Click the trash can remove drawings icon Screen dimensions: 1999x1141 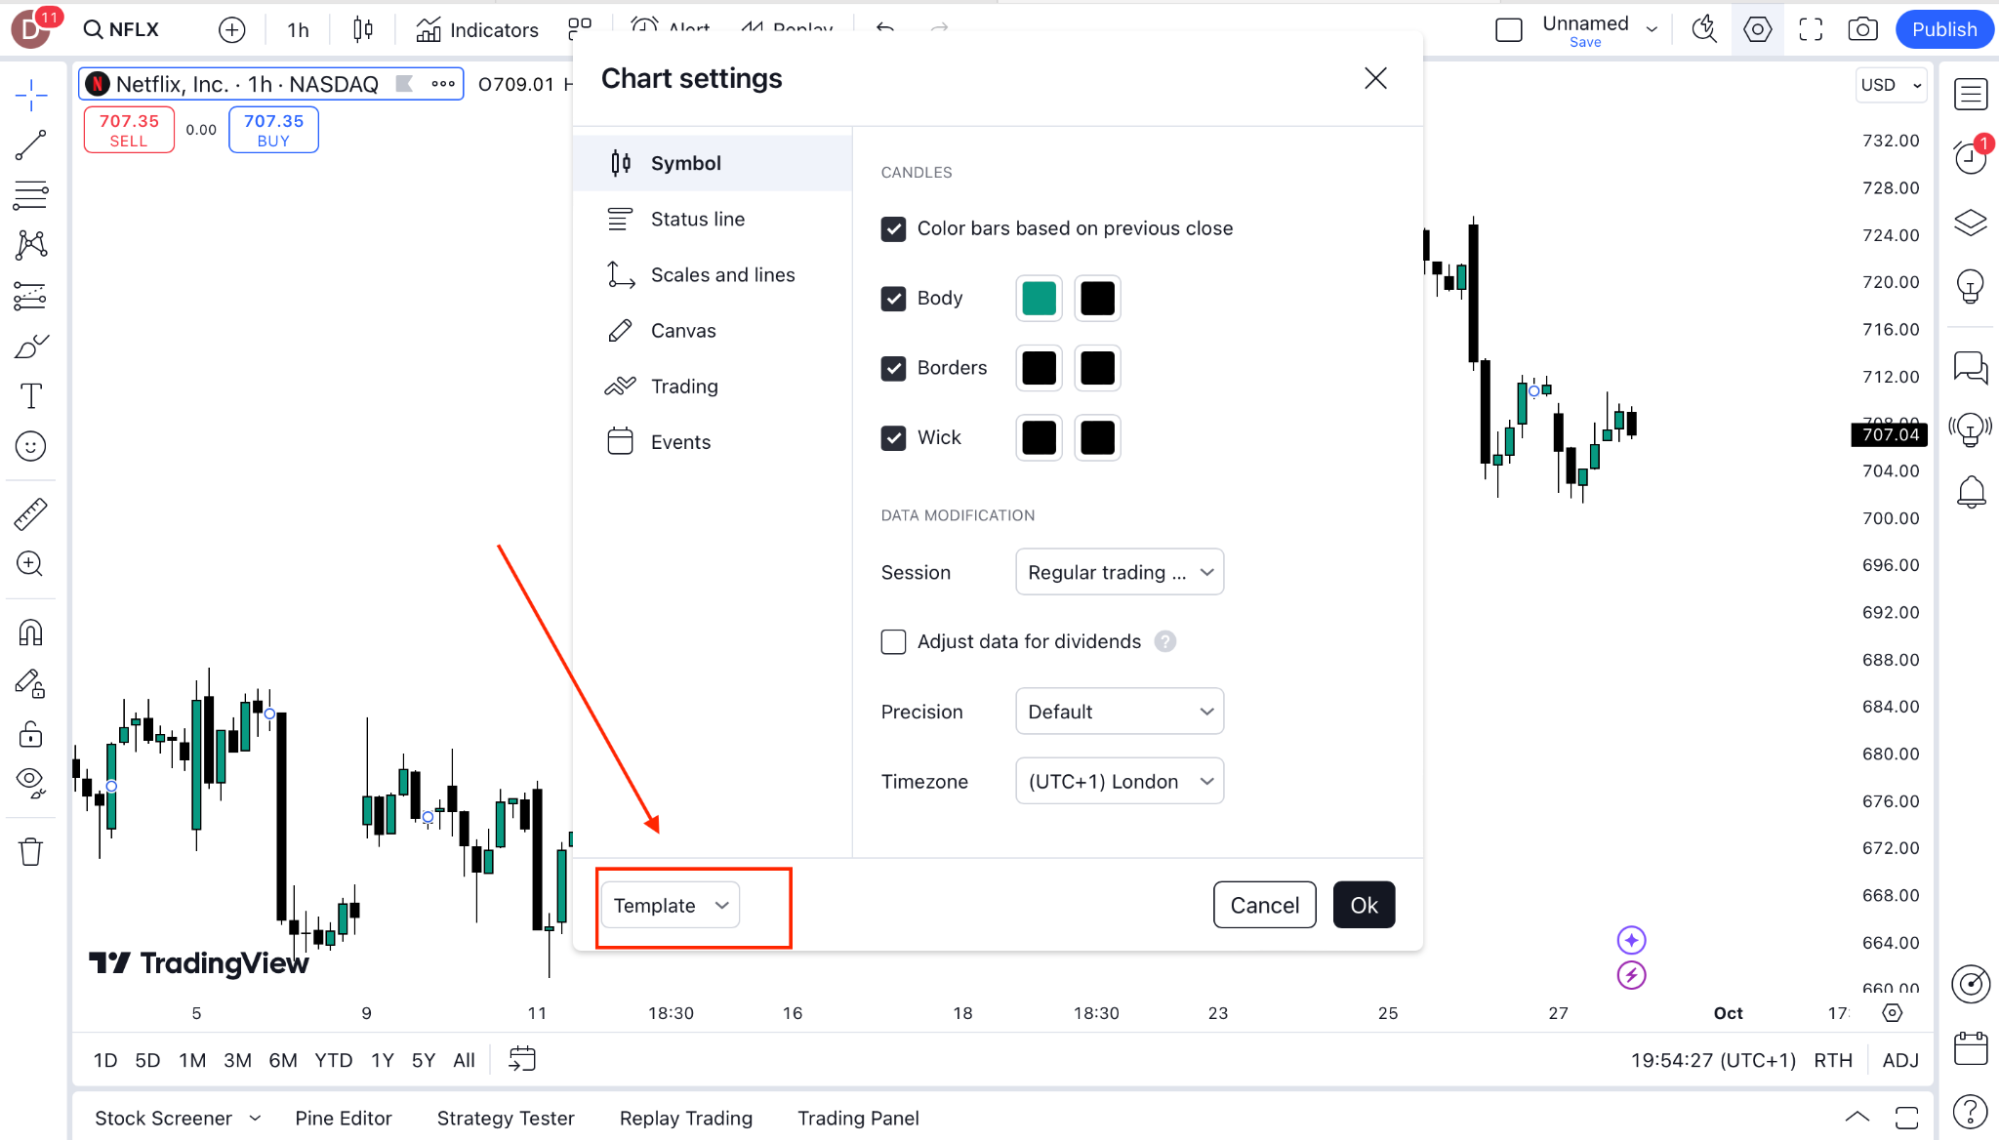31,852
